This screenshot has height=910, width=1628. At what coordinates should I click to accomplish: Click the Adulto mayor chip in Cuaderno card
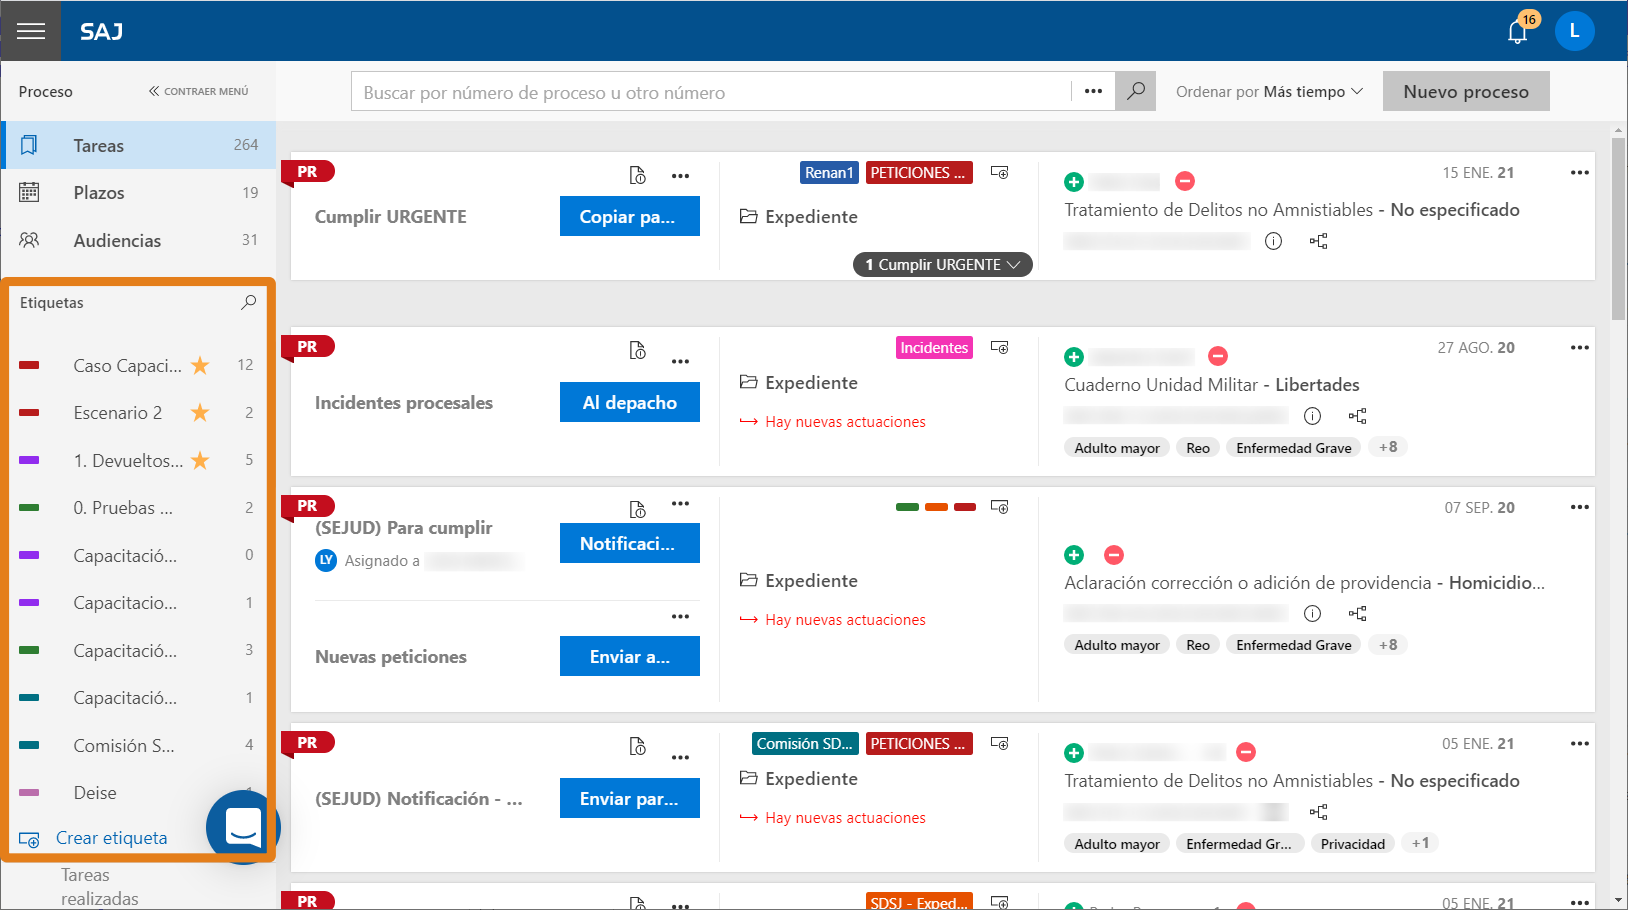[x=1117, y=447]
